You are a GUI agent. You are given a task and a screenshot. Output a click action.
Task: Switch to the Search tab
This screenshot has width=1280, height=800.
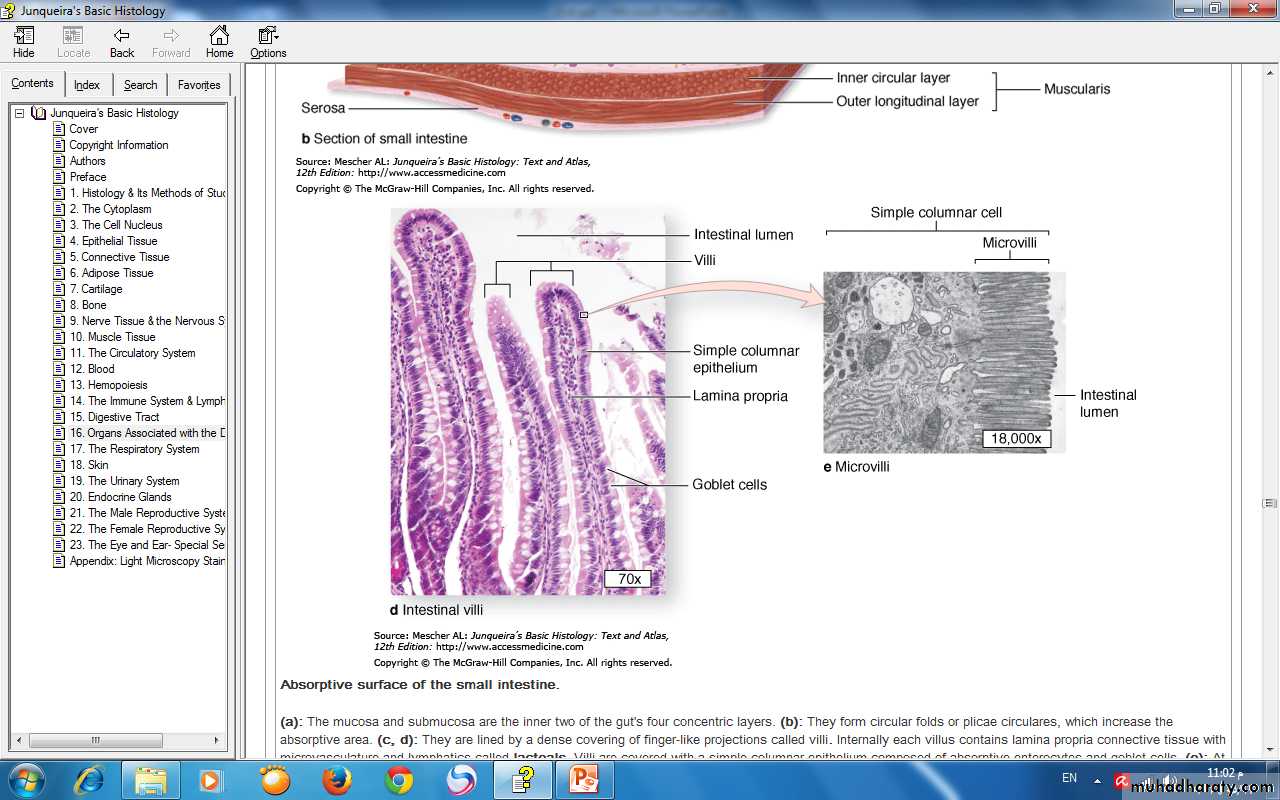coord(140,85)
